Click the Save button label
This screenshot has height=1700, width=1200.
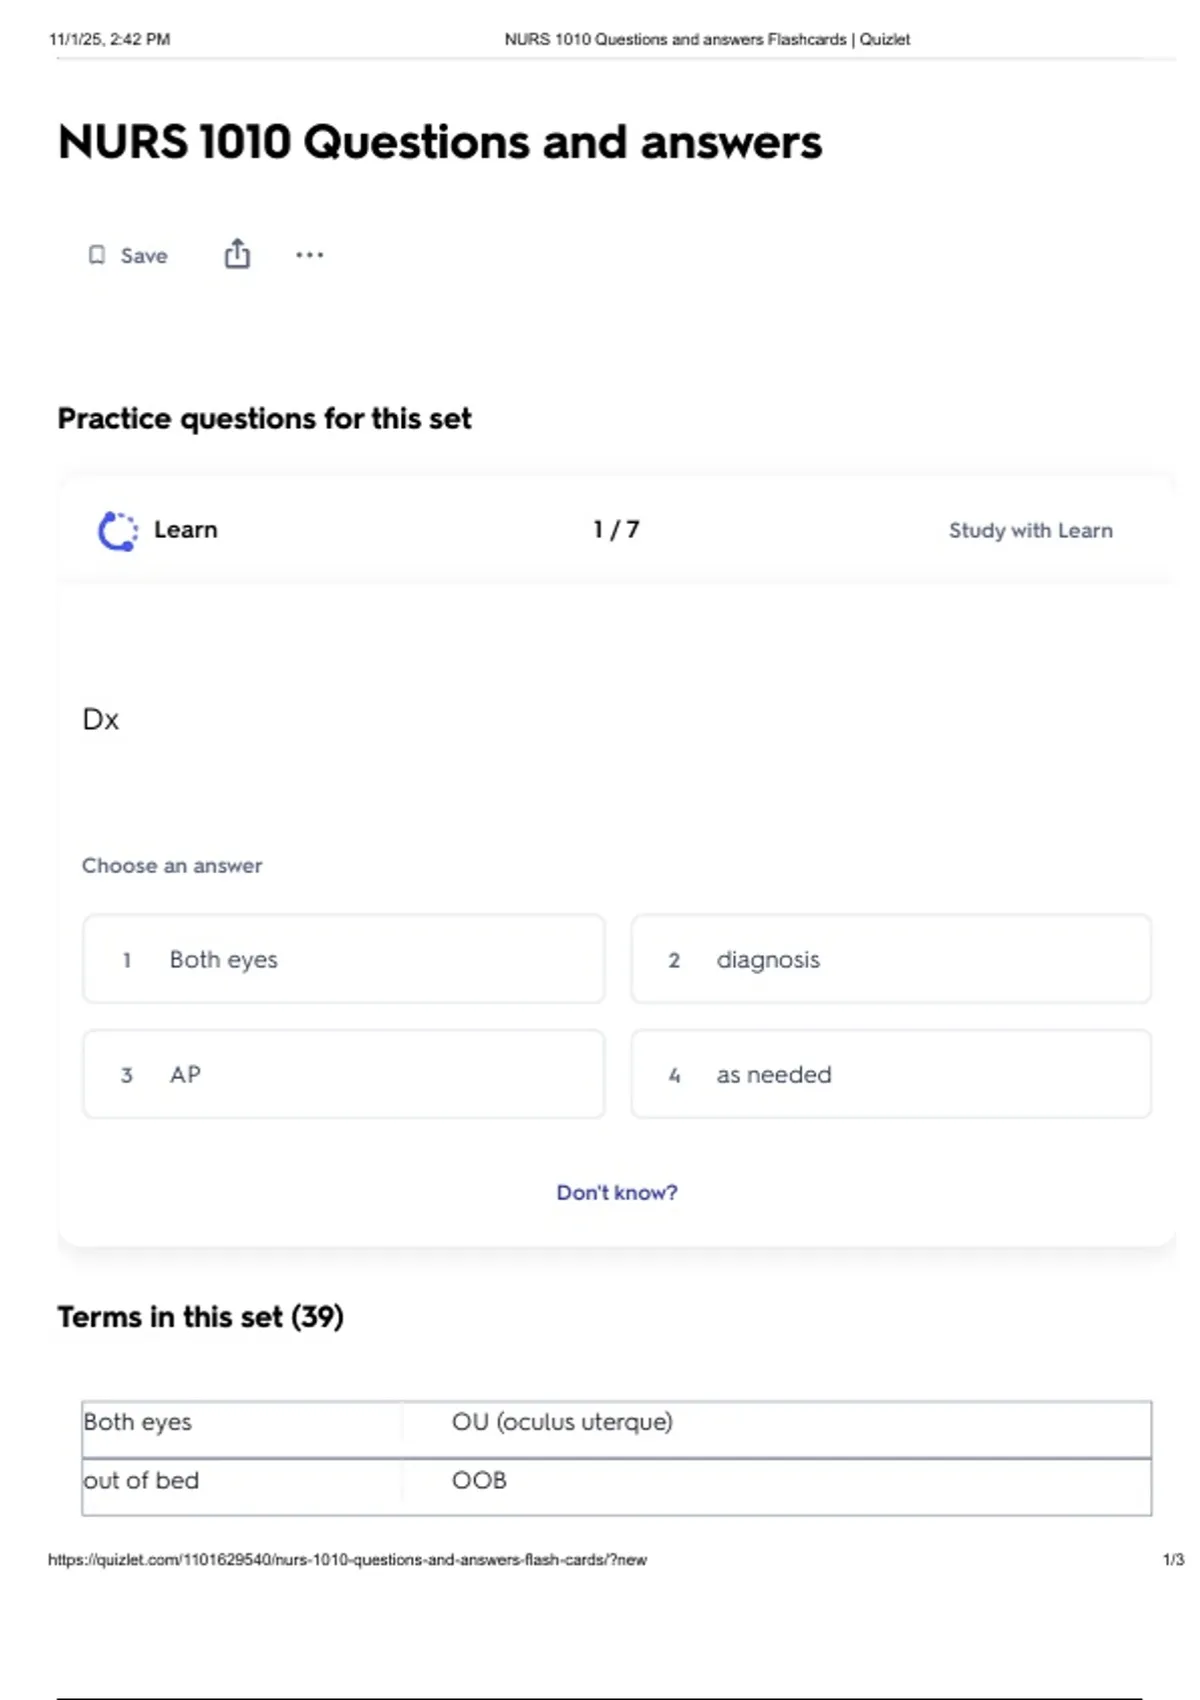(x=144, y=256)
